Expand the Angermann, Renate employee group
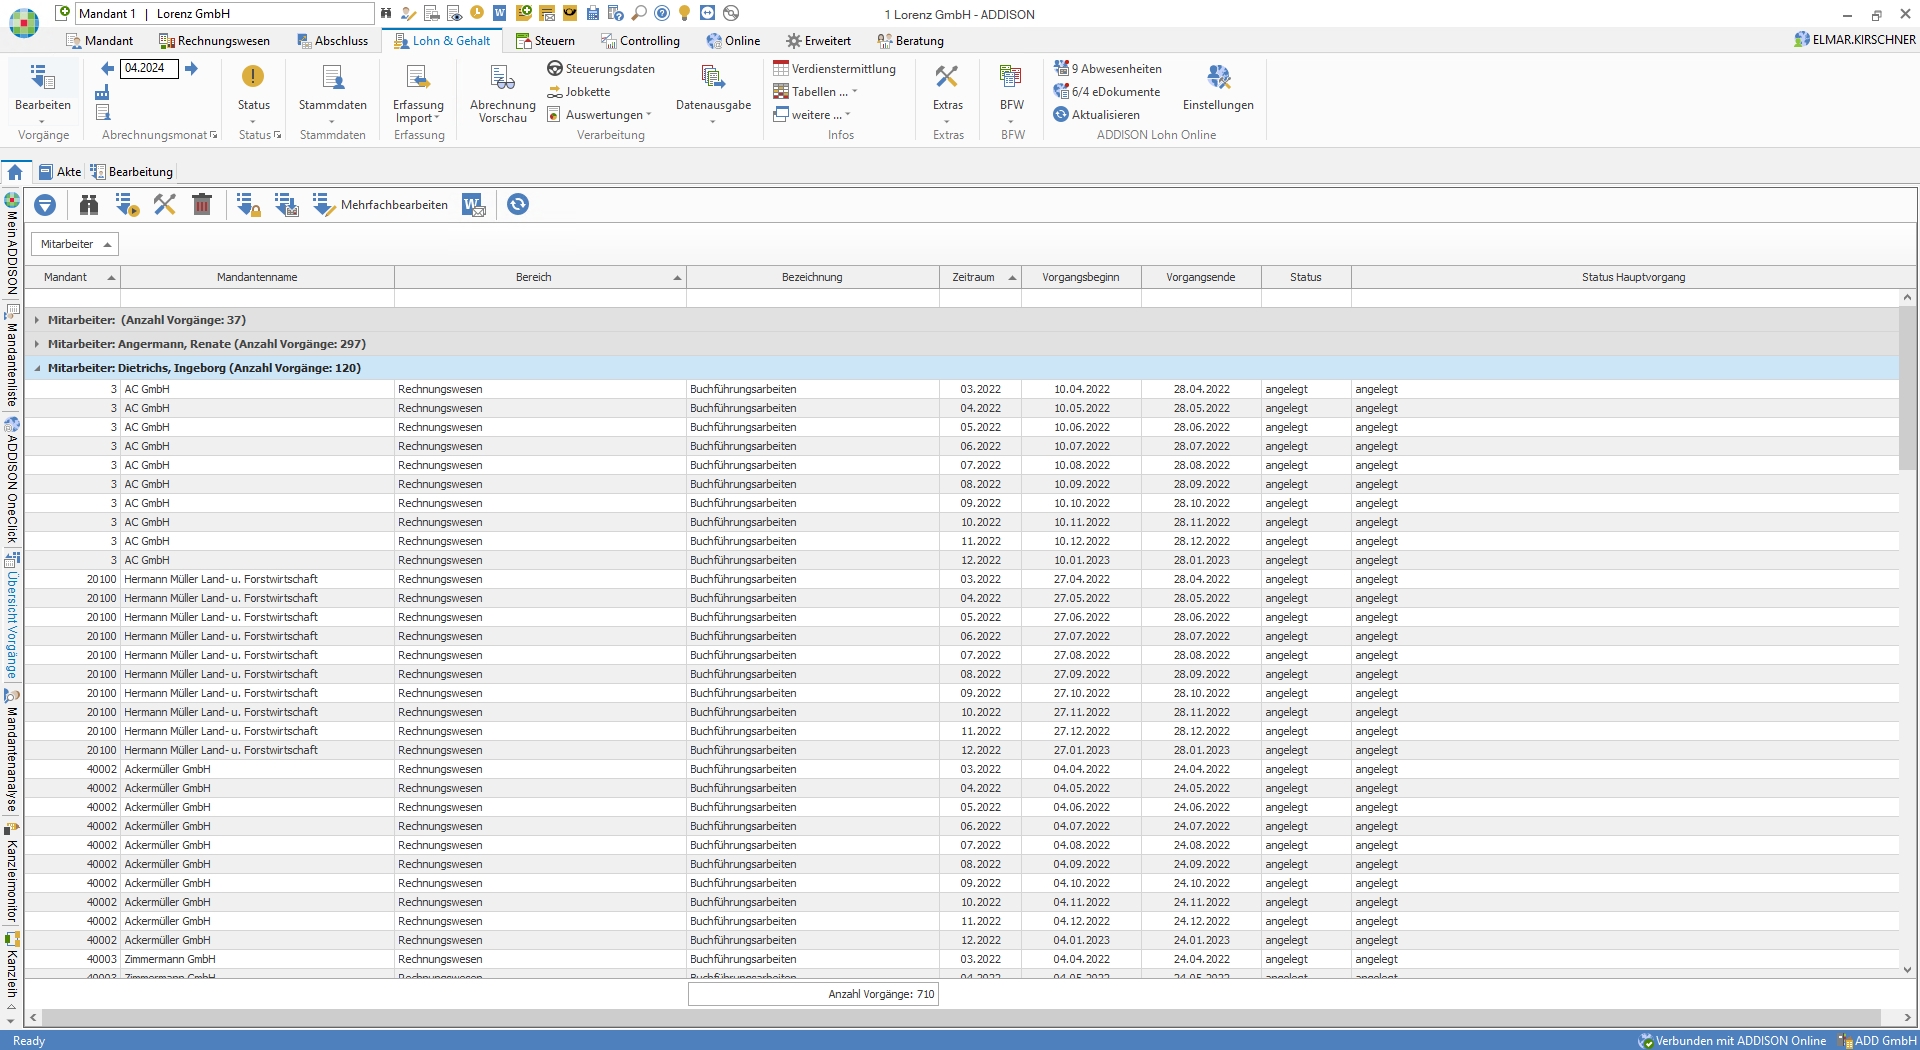The width and height of the screenshot is (1920, 1050). coord(37,344)
